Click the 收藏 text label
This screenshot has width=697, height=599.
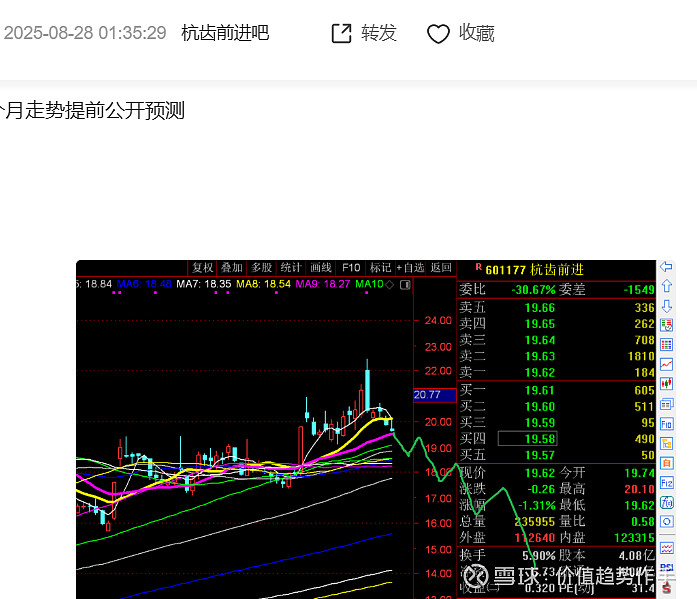pos(477,33)
